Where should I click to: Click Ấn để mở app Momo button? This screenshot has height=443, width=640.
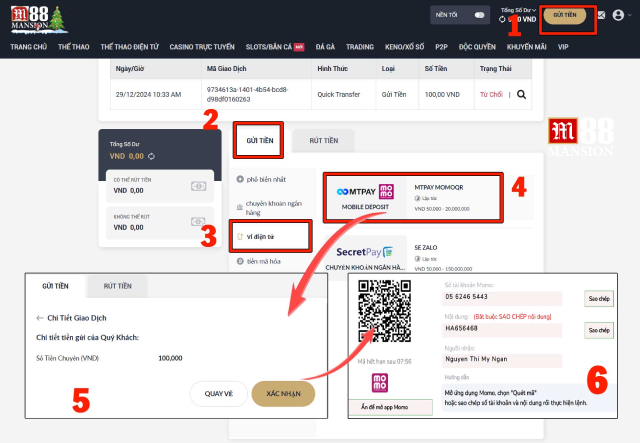tap(391, 407)
